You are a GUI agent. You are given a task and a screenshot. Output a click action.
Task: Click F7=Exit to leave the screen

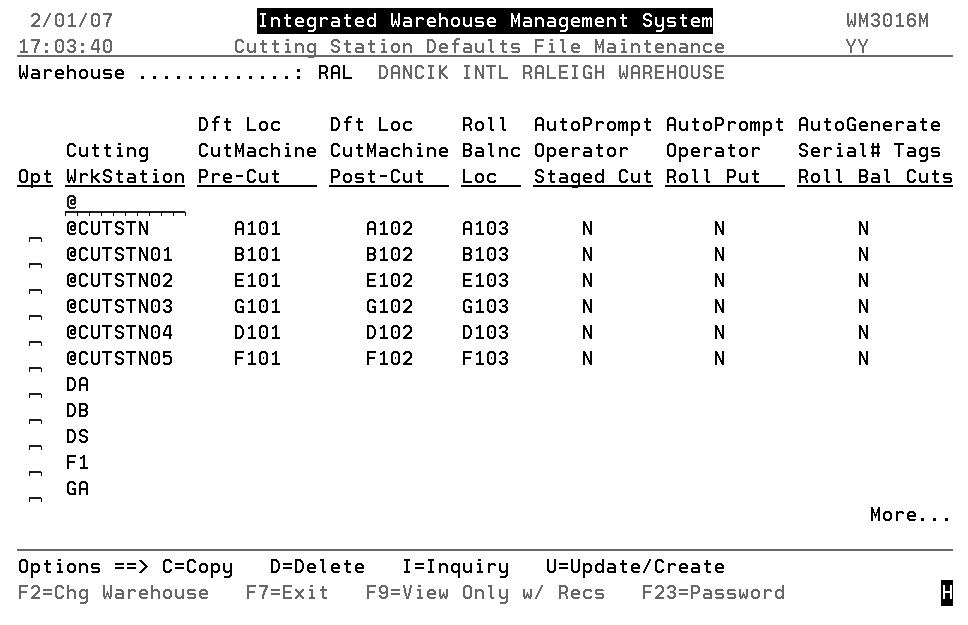(287, 593)
